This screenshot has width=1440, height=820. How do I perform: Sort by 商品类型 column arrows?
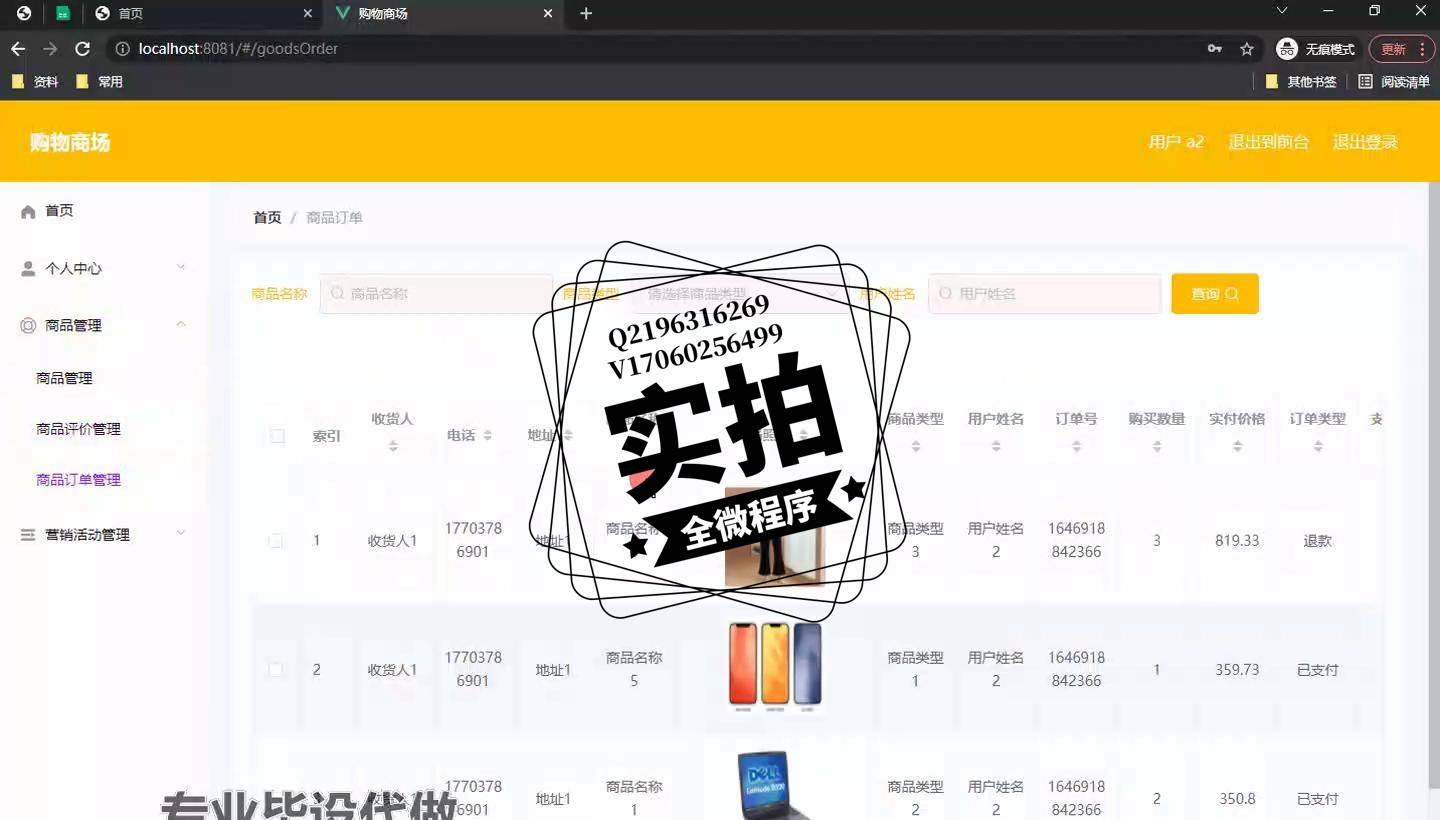[916, 446]
